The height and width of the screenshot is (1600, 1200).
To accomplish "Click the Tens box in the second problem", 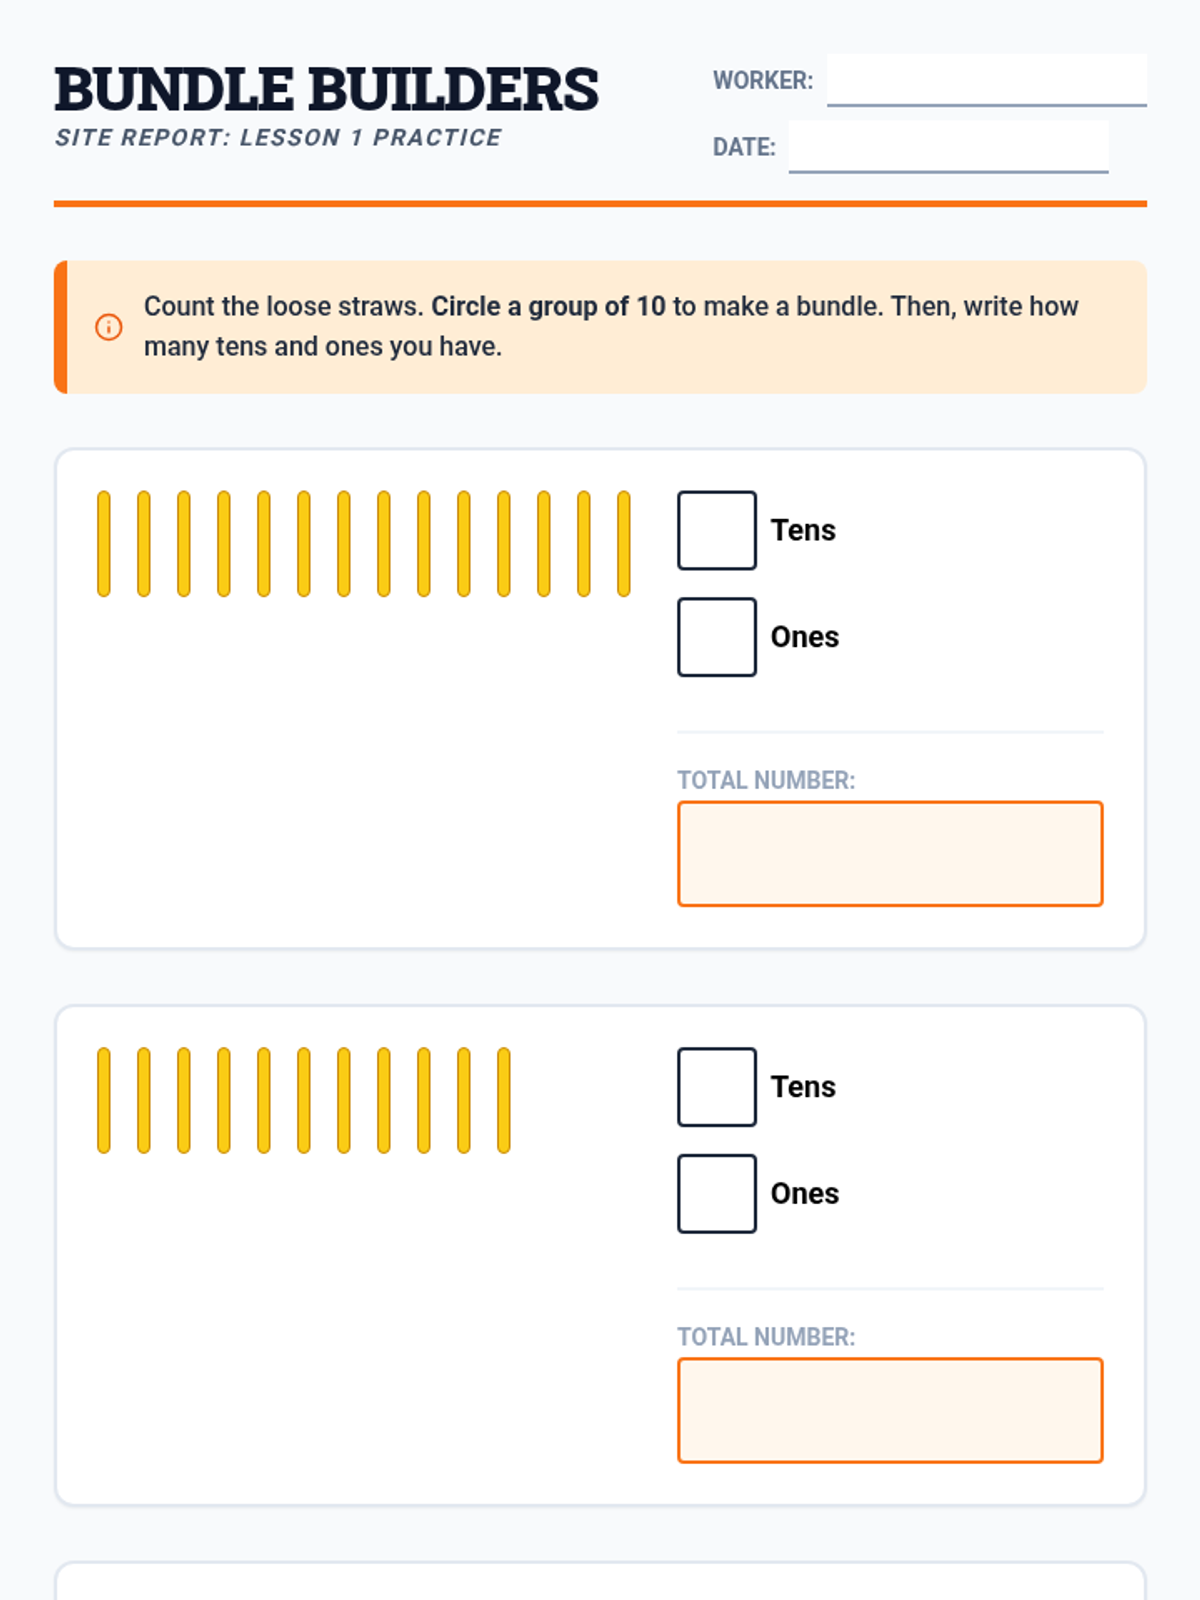I will 717,1087.
